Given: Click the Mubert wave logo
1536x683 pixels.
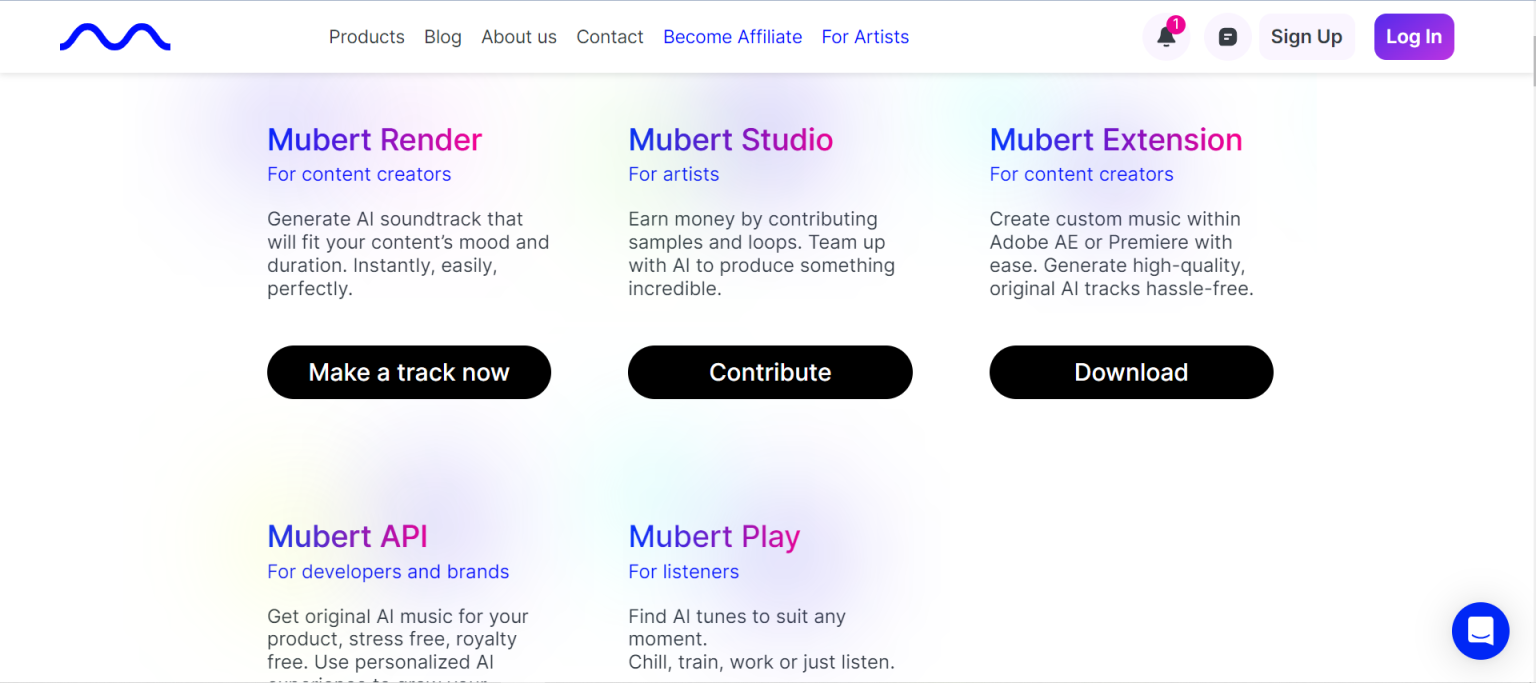Looking at the screenshot, I should [x=114, y=36].
